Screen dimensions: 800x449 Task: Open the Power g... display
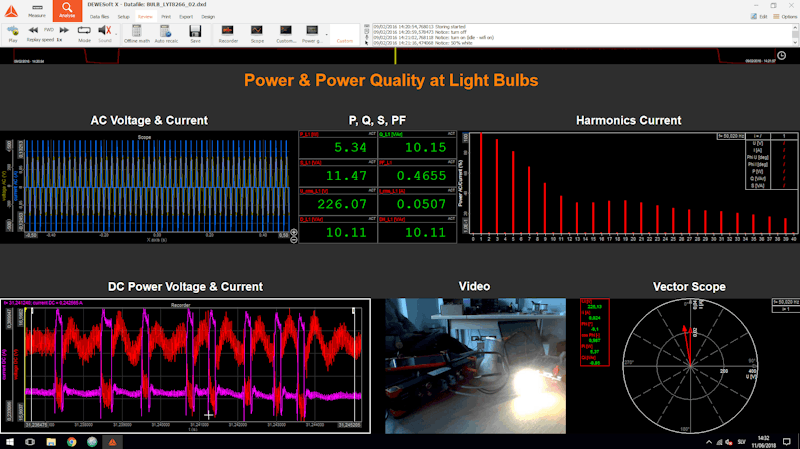[312, 34]
